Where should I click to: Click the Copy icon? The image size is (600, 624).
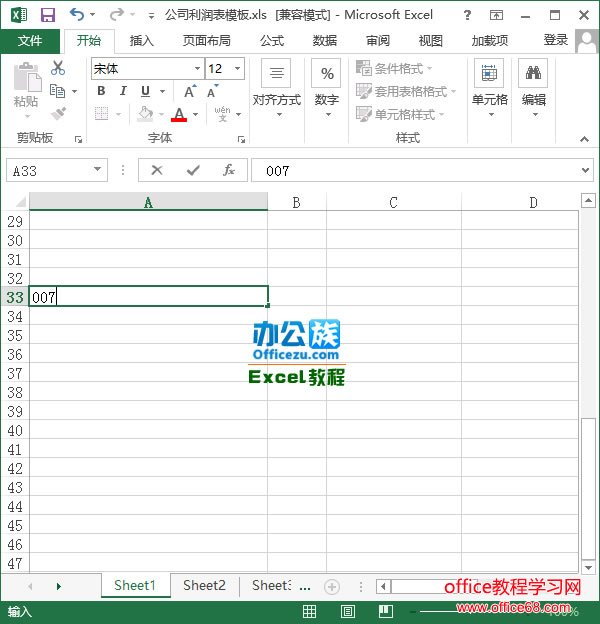coord(58,91)
